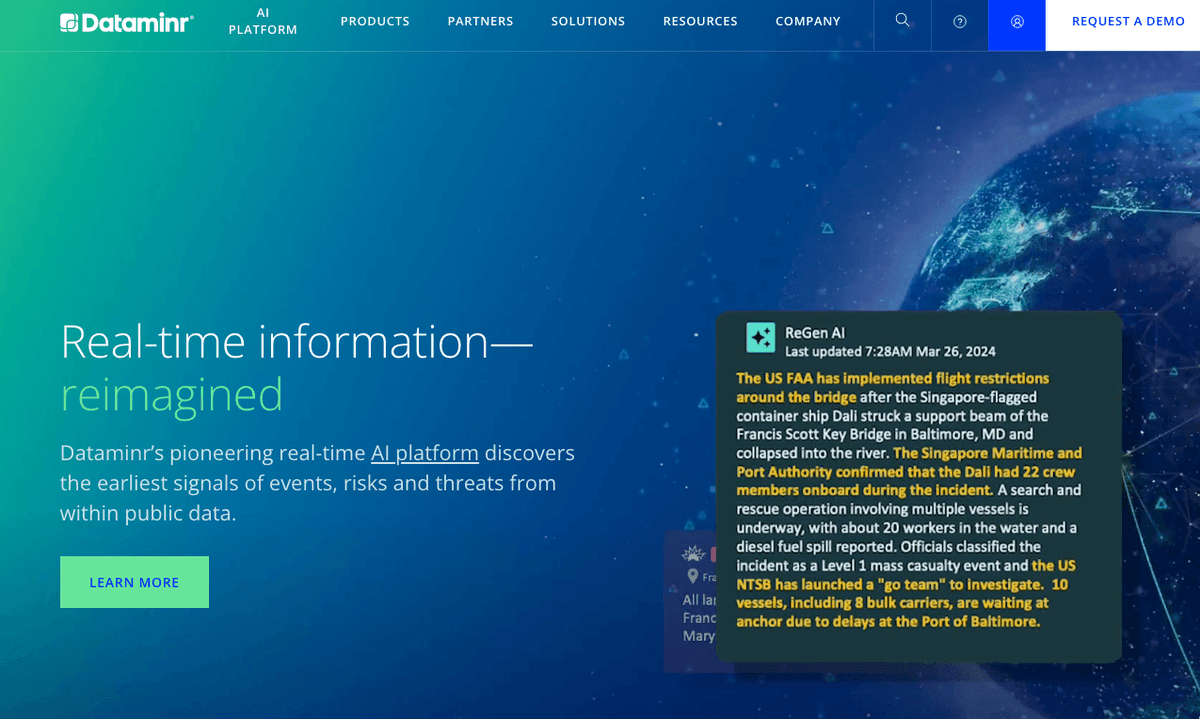Click the green 'reimagined' heading word
1200x719 pixels.
(172, 395)
